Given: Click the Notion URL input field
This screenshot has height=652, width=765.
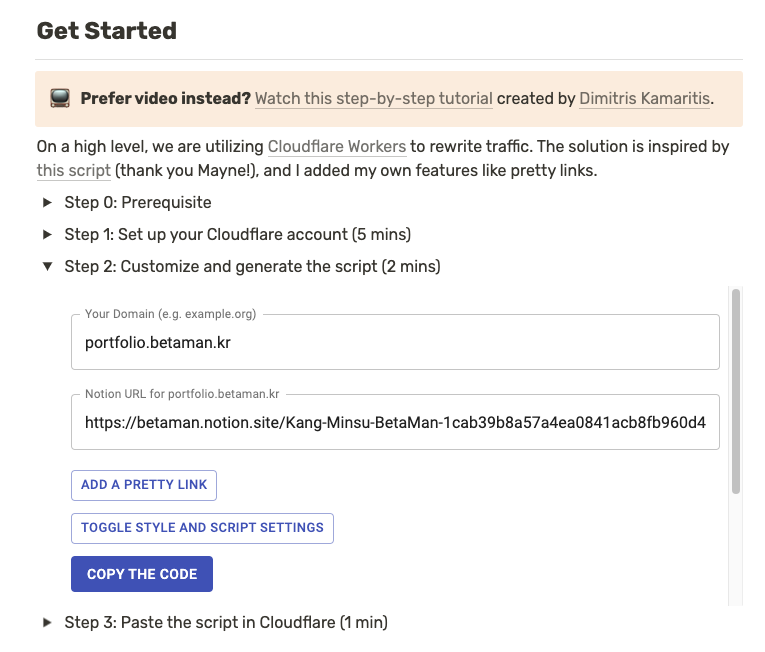Looking at the screenshot, I should tap(395, 422).
